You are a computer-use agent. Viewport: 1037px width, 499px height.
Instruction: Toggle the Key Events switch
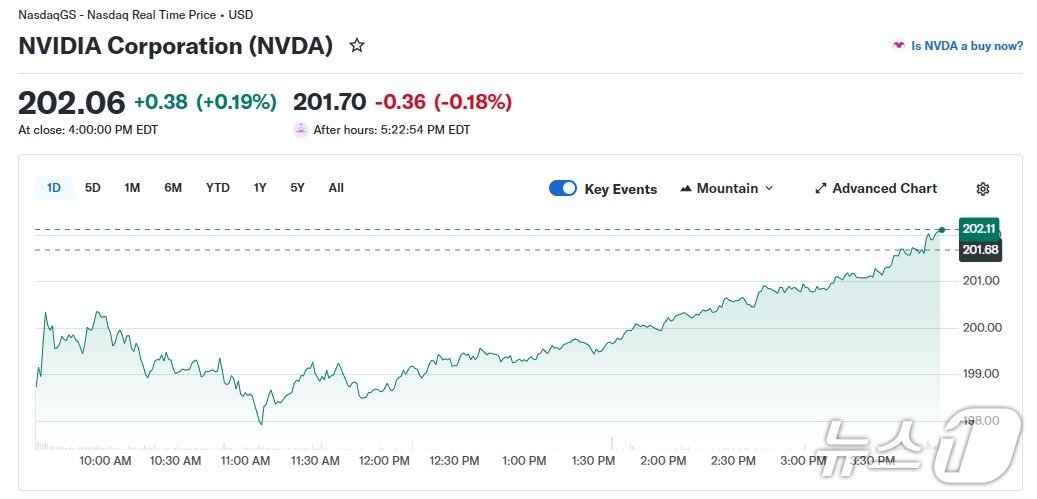tap(563, 189)
